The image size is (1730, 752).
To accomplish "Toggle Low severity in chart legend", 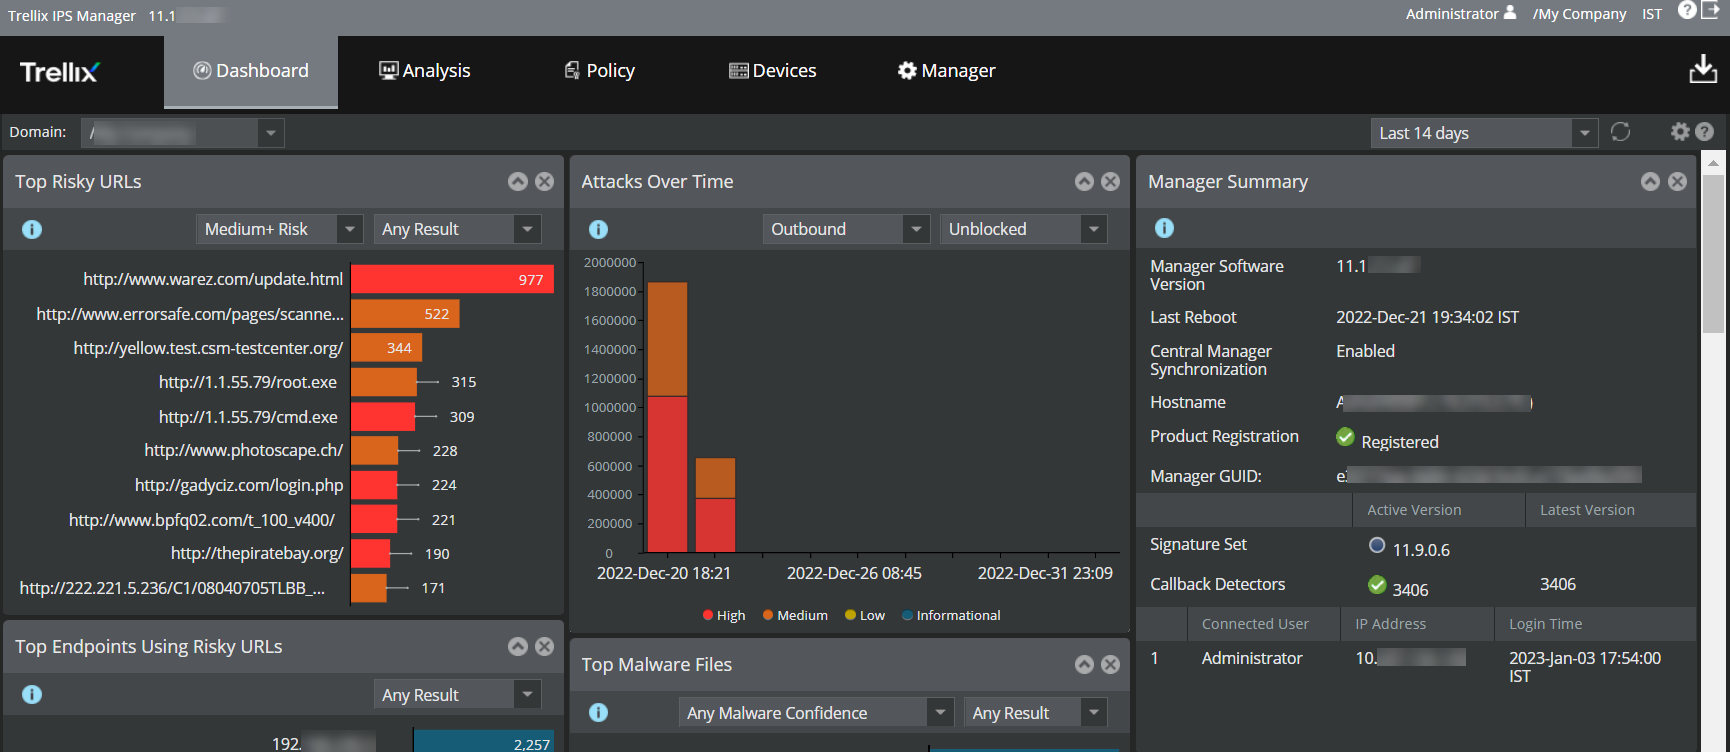I will (865, 615).
